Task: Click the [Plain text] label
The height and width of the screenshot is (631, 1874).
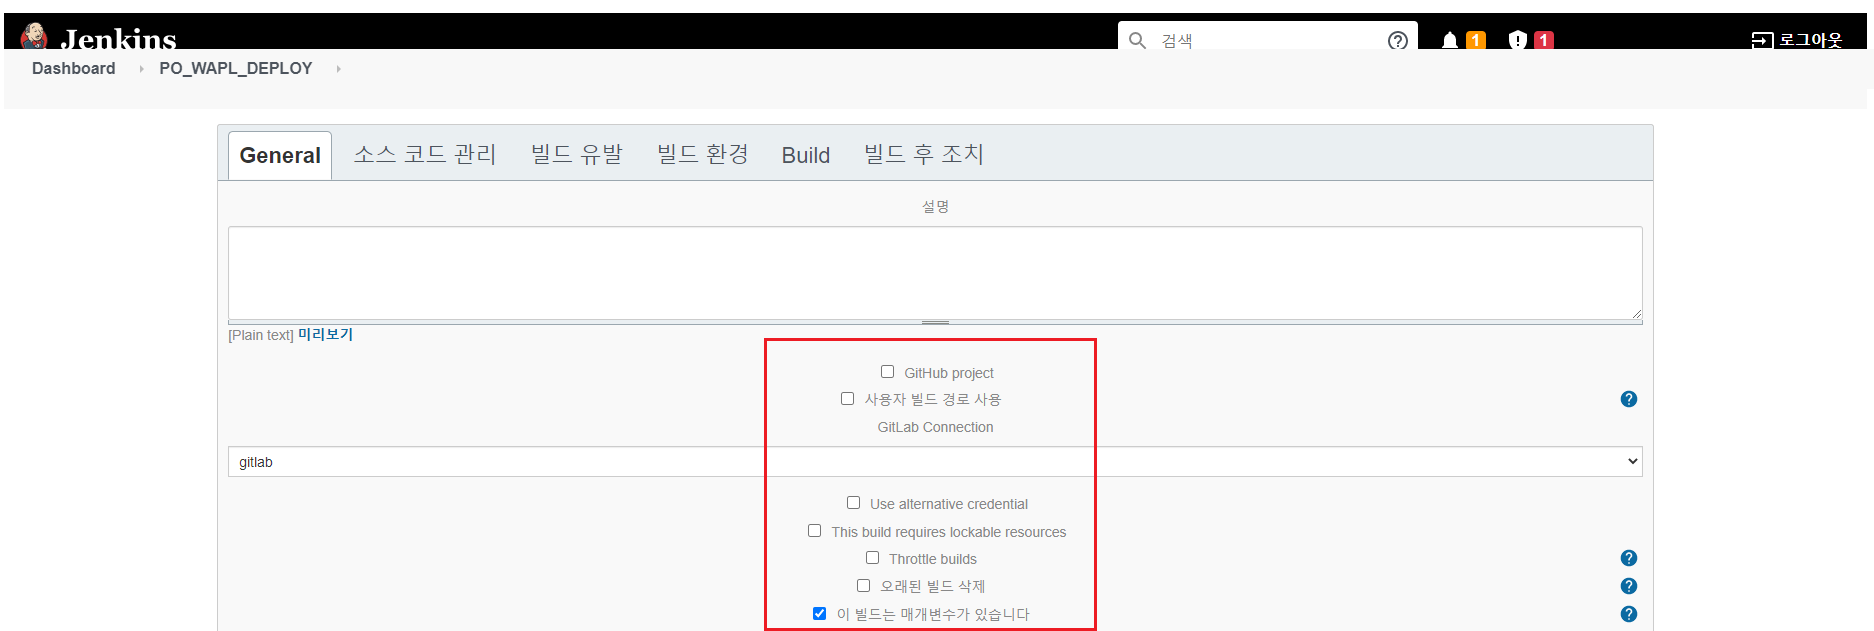Action: (261, 335)
